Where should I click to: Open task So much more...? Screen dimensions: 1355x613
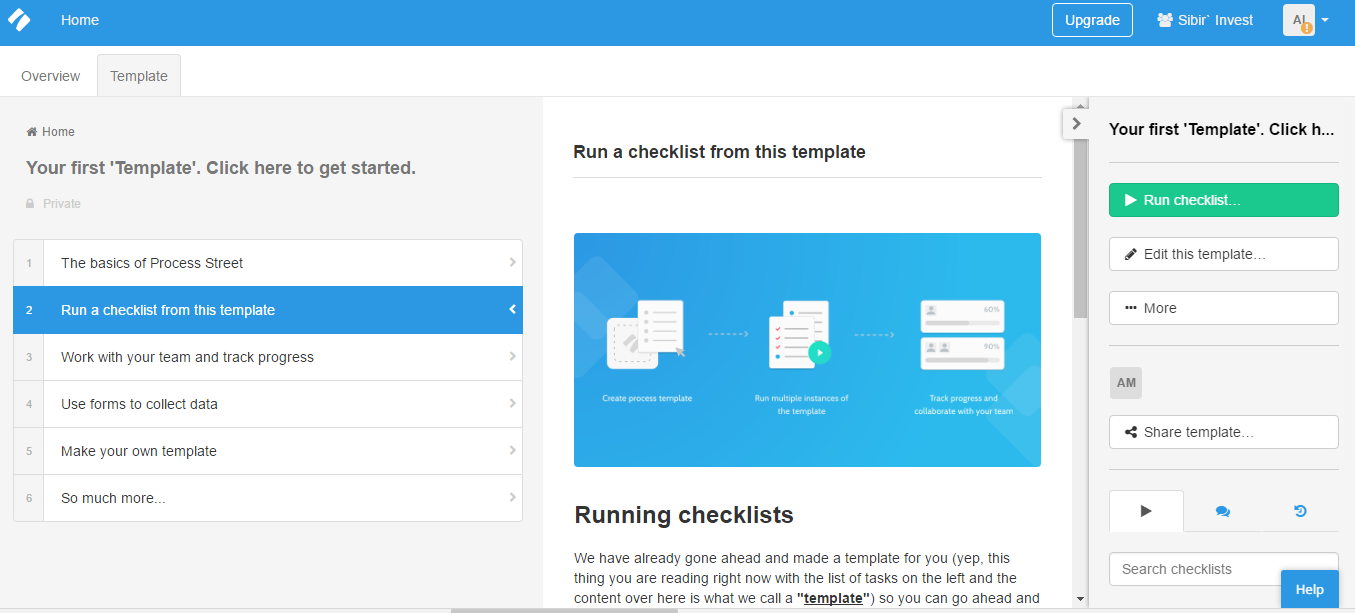(268, 498)
